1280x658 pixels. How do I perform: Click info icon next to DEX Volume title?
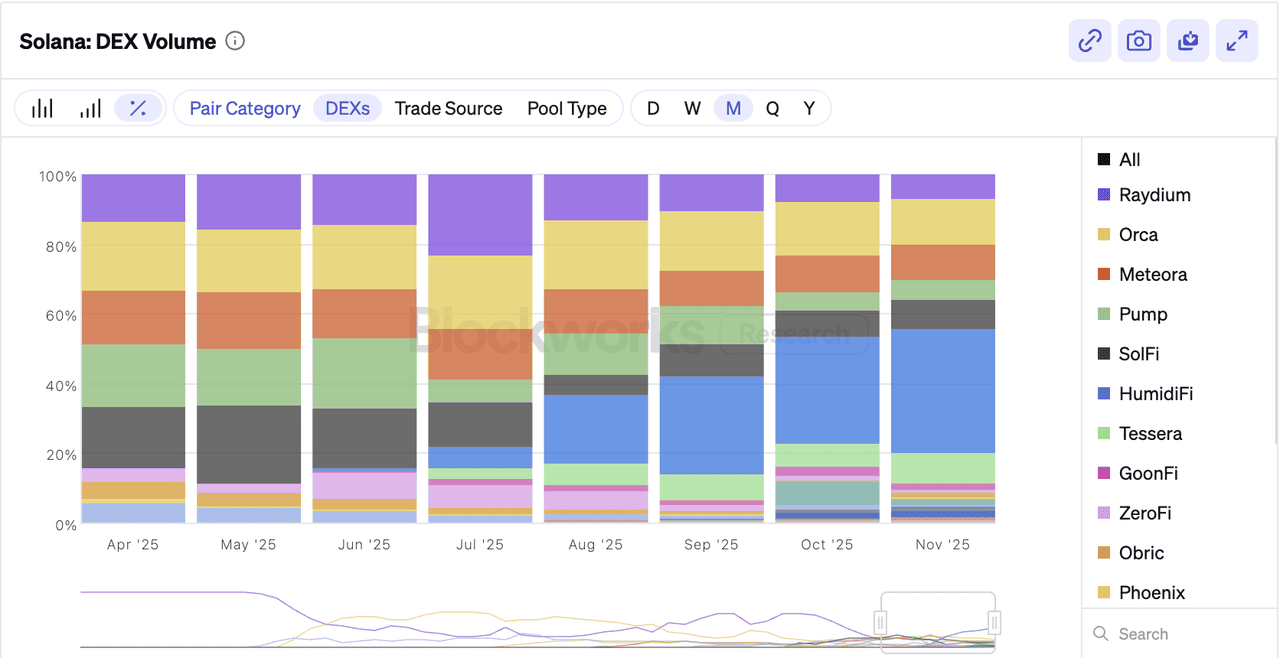tap(235, 41)
